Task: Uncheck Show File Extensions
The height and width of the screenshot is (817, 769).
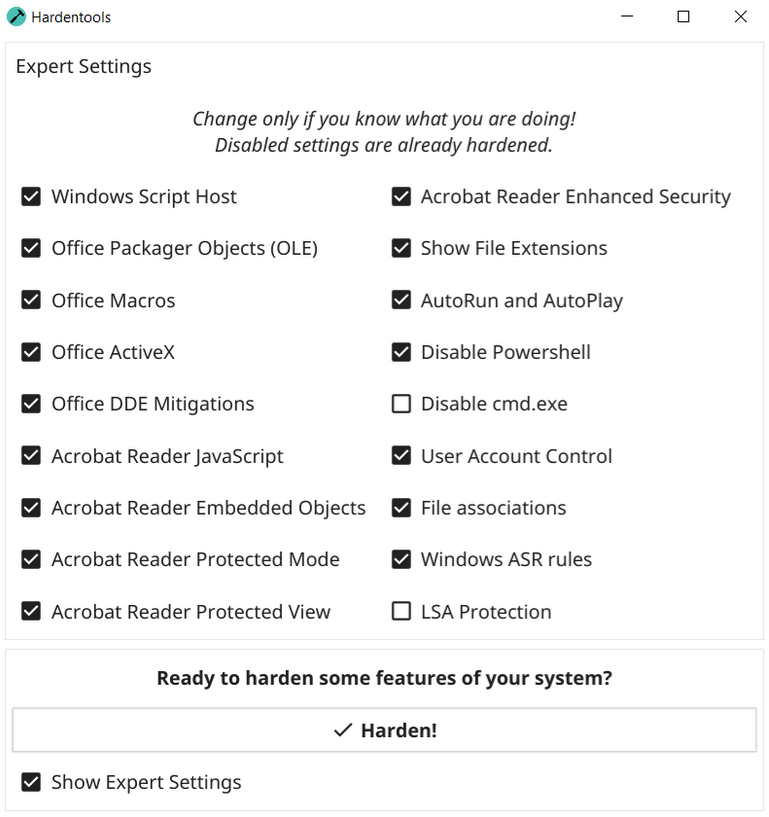Action: point(401,248)
